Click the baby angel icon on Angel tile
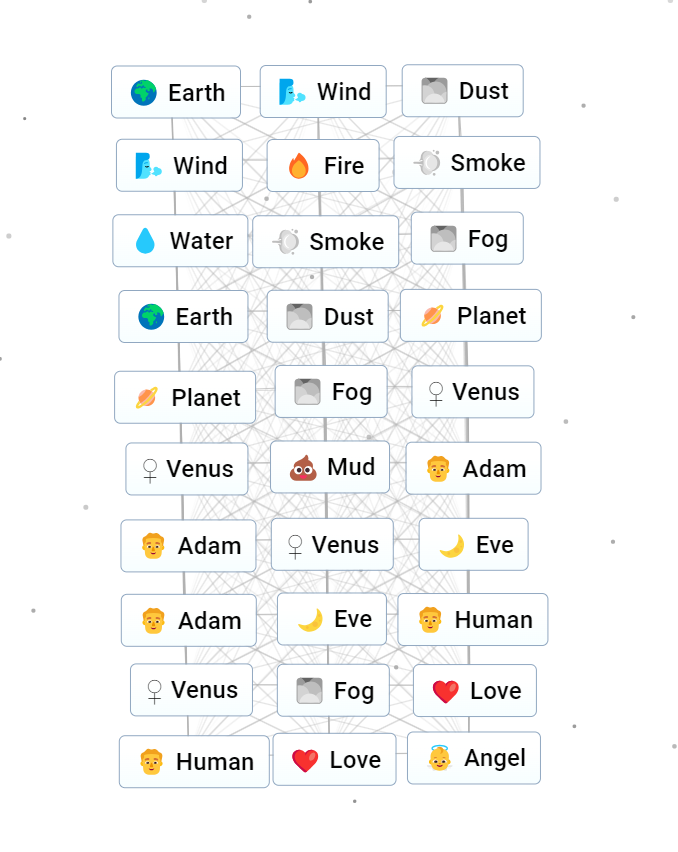678x852 pixels. pyautogui.click(x=440, y=759)
